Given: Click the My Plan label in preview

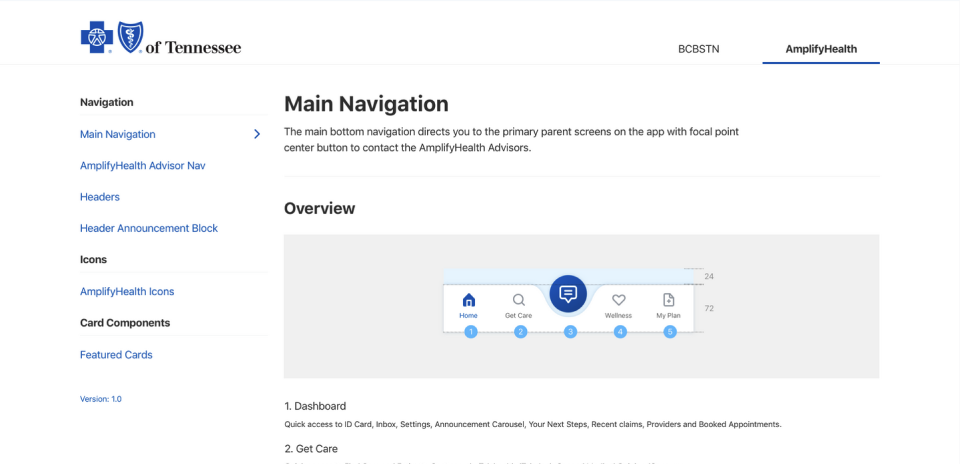Looking at the screenshot, I should 669,316.
